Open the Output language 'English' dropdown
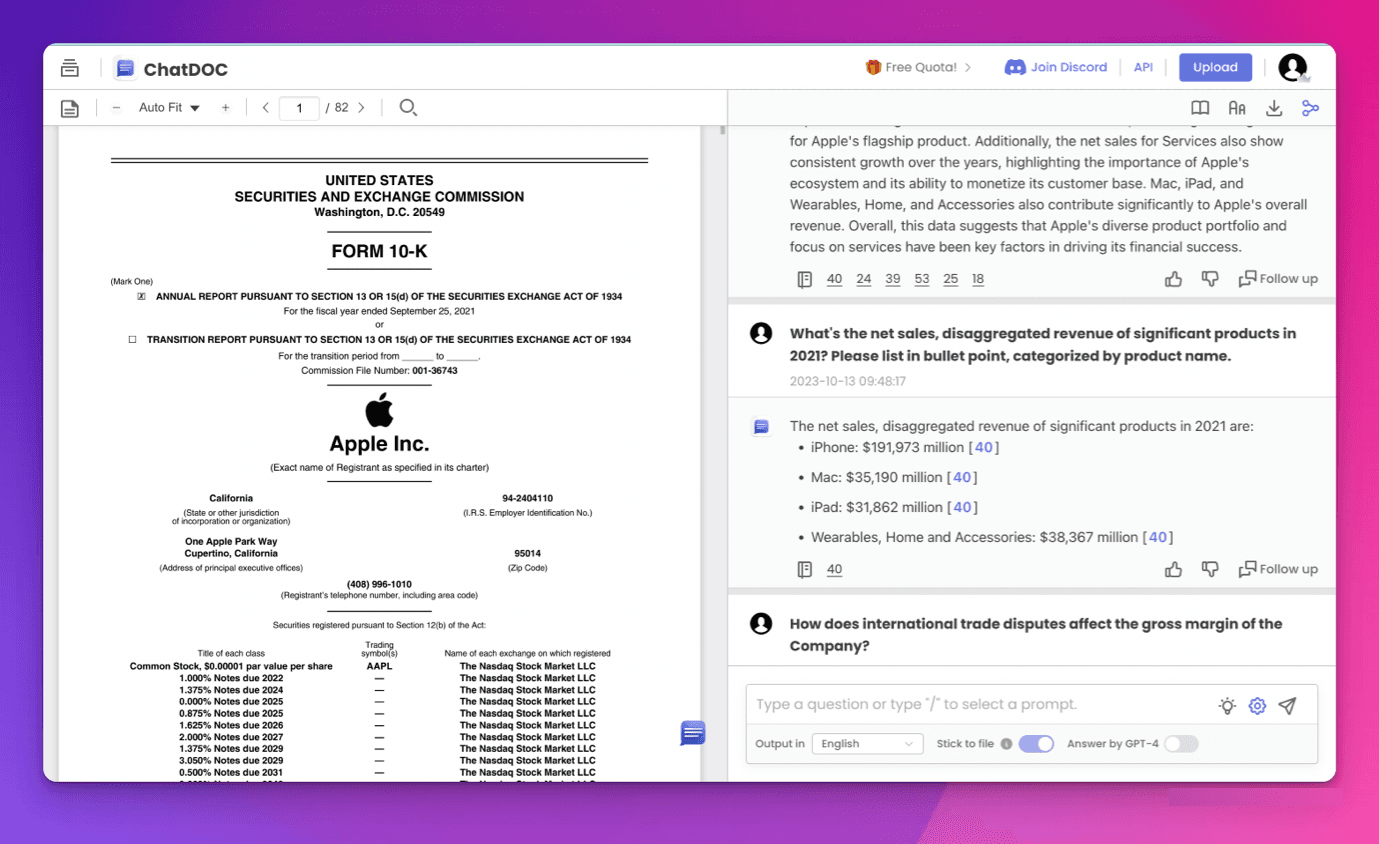 coord(866,744)
